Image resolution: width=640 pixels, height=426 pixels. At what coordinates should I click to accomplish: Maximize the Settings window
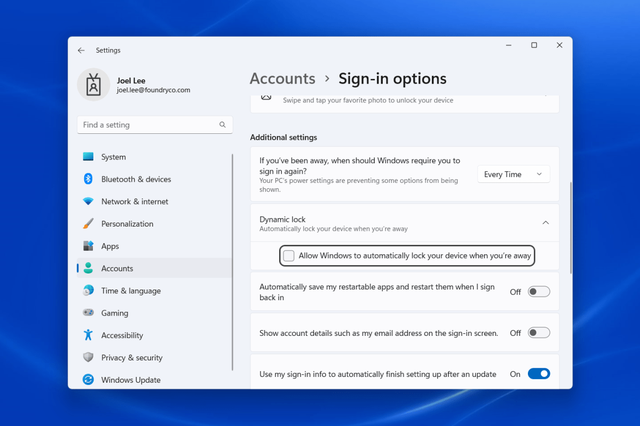coord(534,45)
